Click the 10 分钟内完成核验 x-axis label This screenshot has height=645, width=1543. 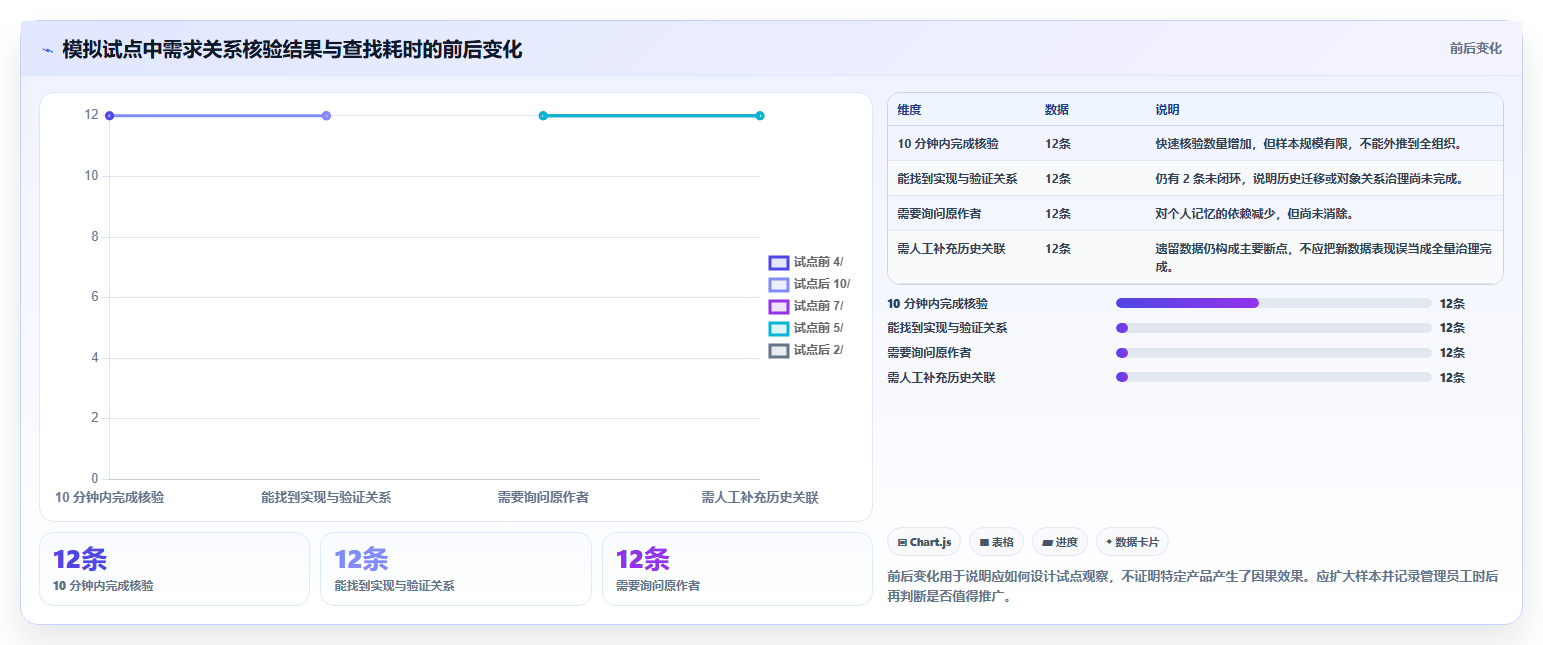point(109,497)
